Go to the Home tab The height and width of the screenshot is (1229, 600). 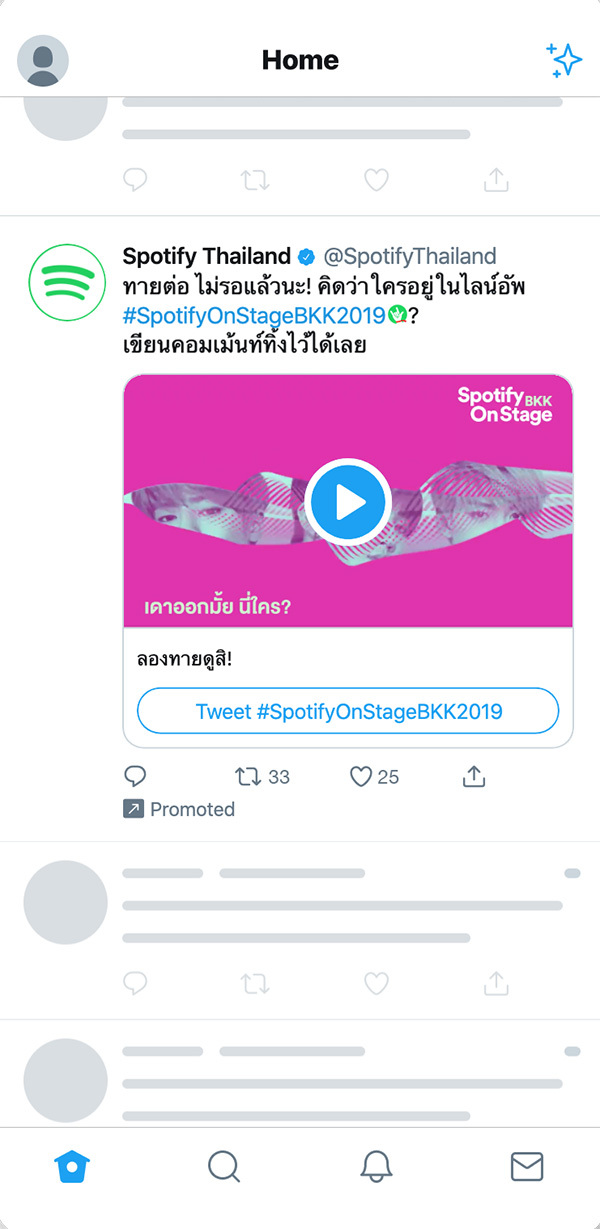[x=72, y=1166]
